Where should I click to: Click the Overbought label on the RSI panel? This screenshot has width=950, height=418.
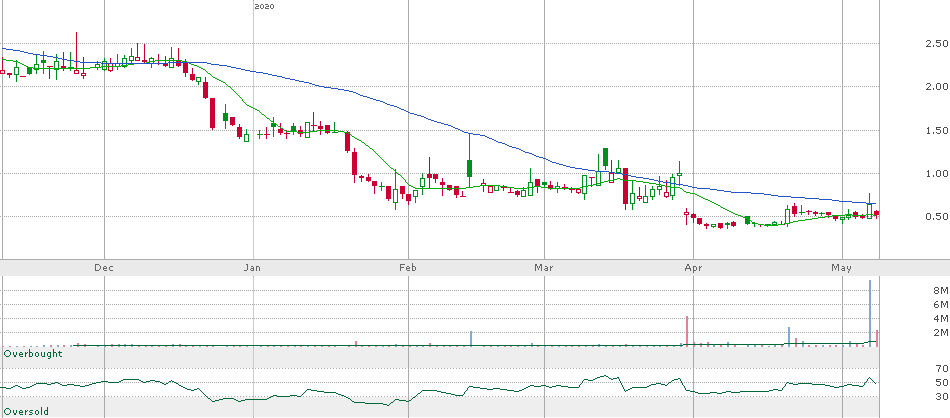(33, 353)
